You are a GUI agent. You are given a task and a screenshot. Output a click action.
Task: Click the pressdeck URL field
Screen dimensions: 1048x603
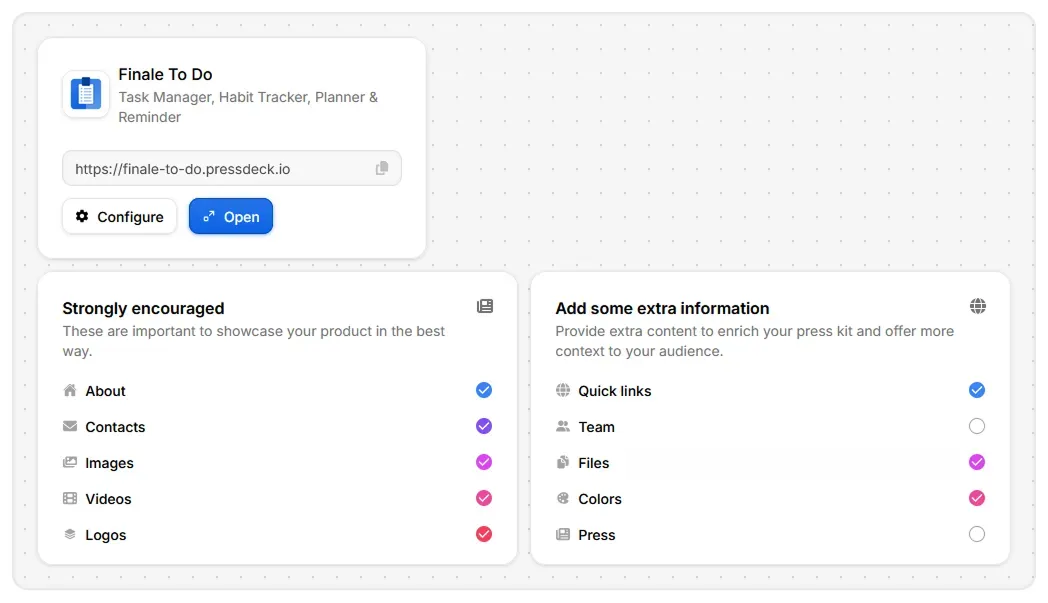coord(232,168)
